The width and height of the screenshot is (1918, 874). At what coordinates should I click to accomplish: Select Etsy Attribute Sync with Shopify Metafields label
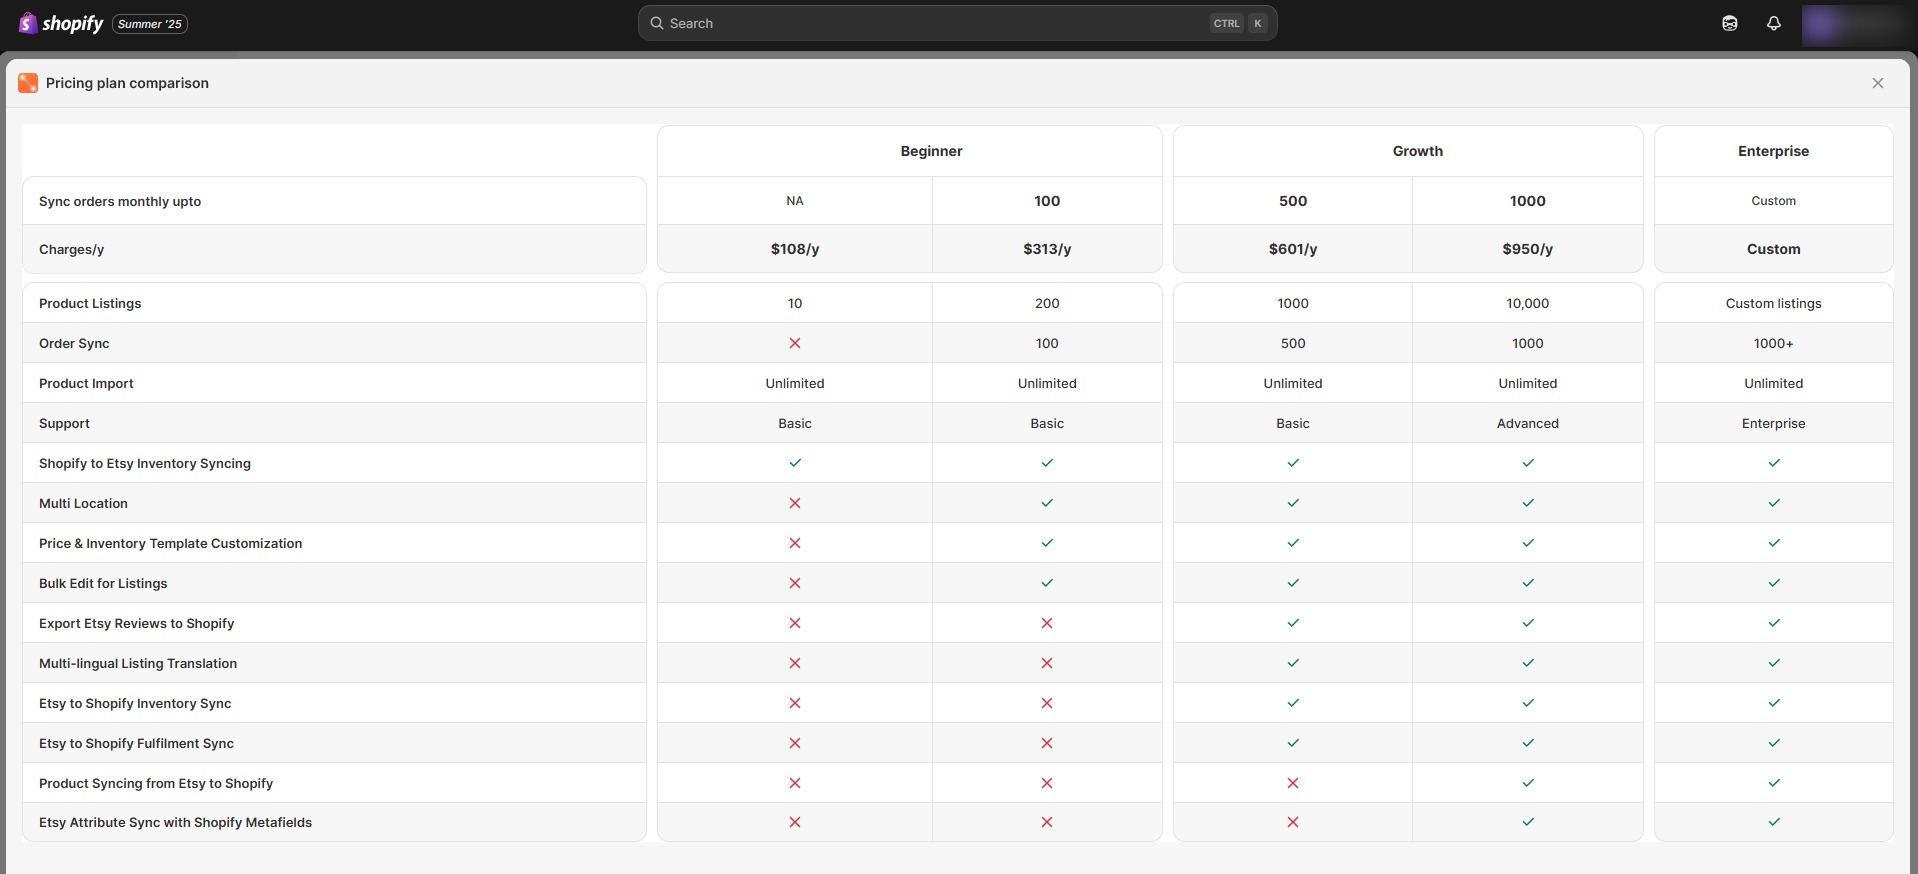[x=175, y=822]
